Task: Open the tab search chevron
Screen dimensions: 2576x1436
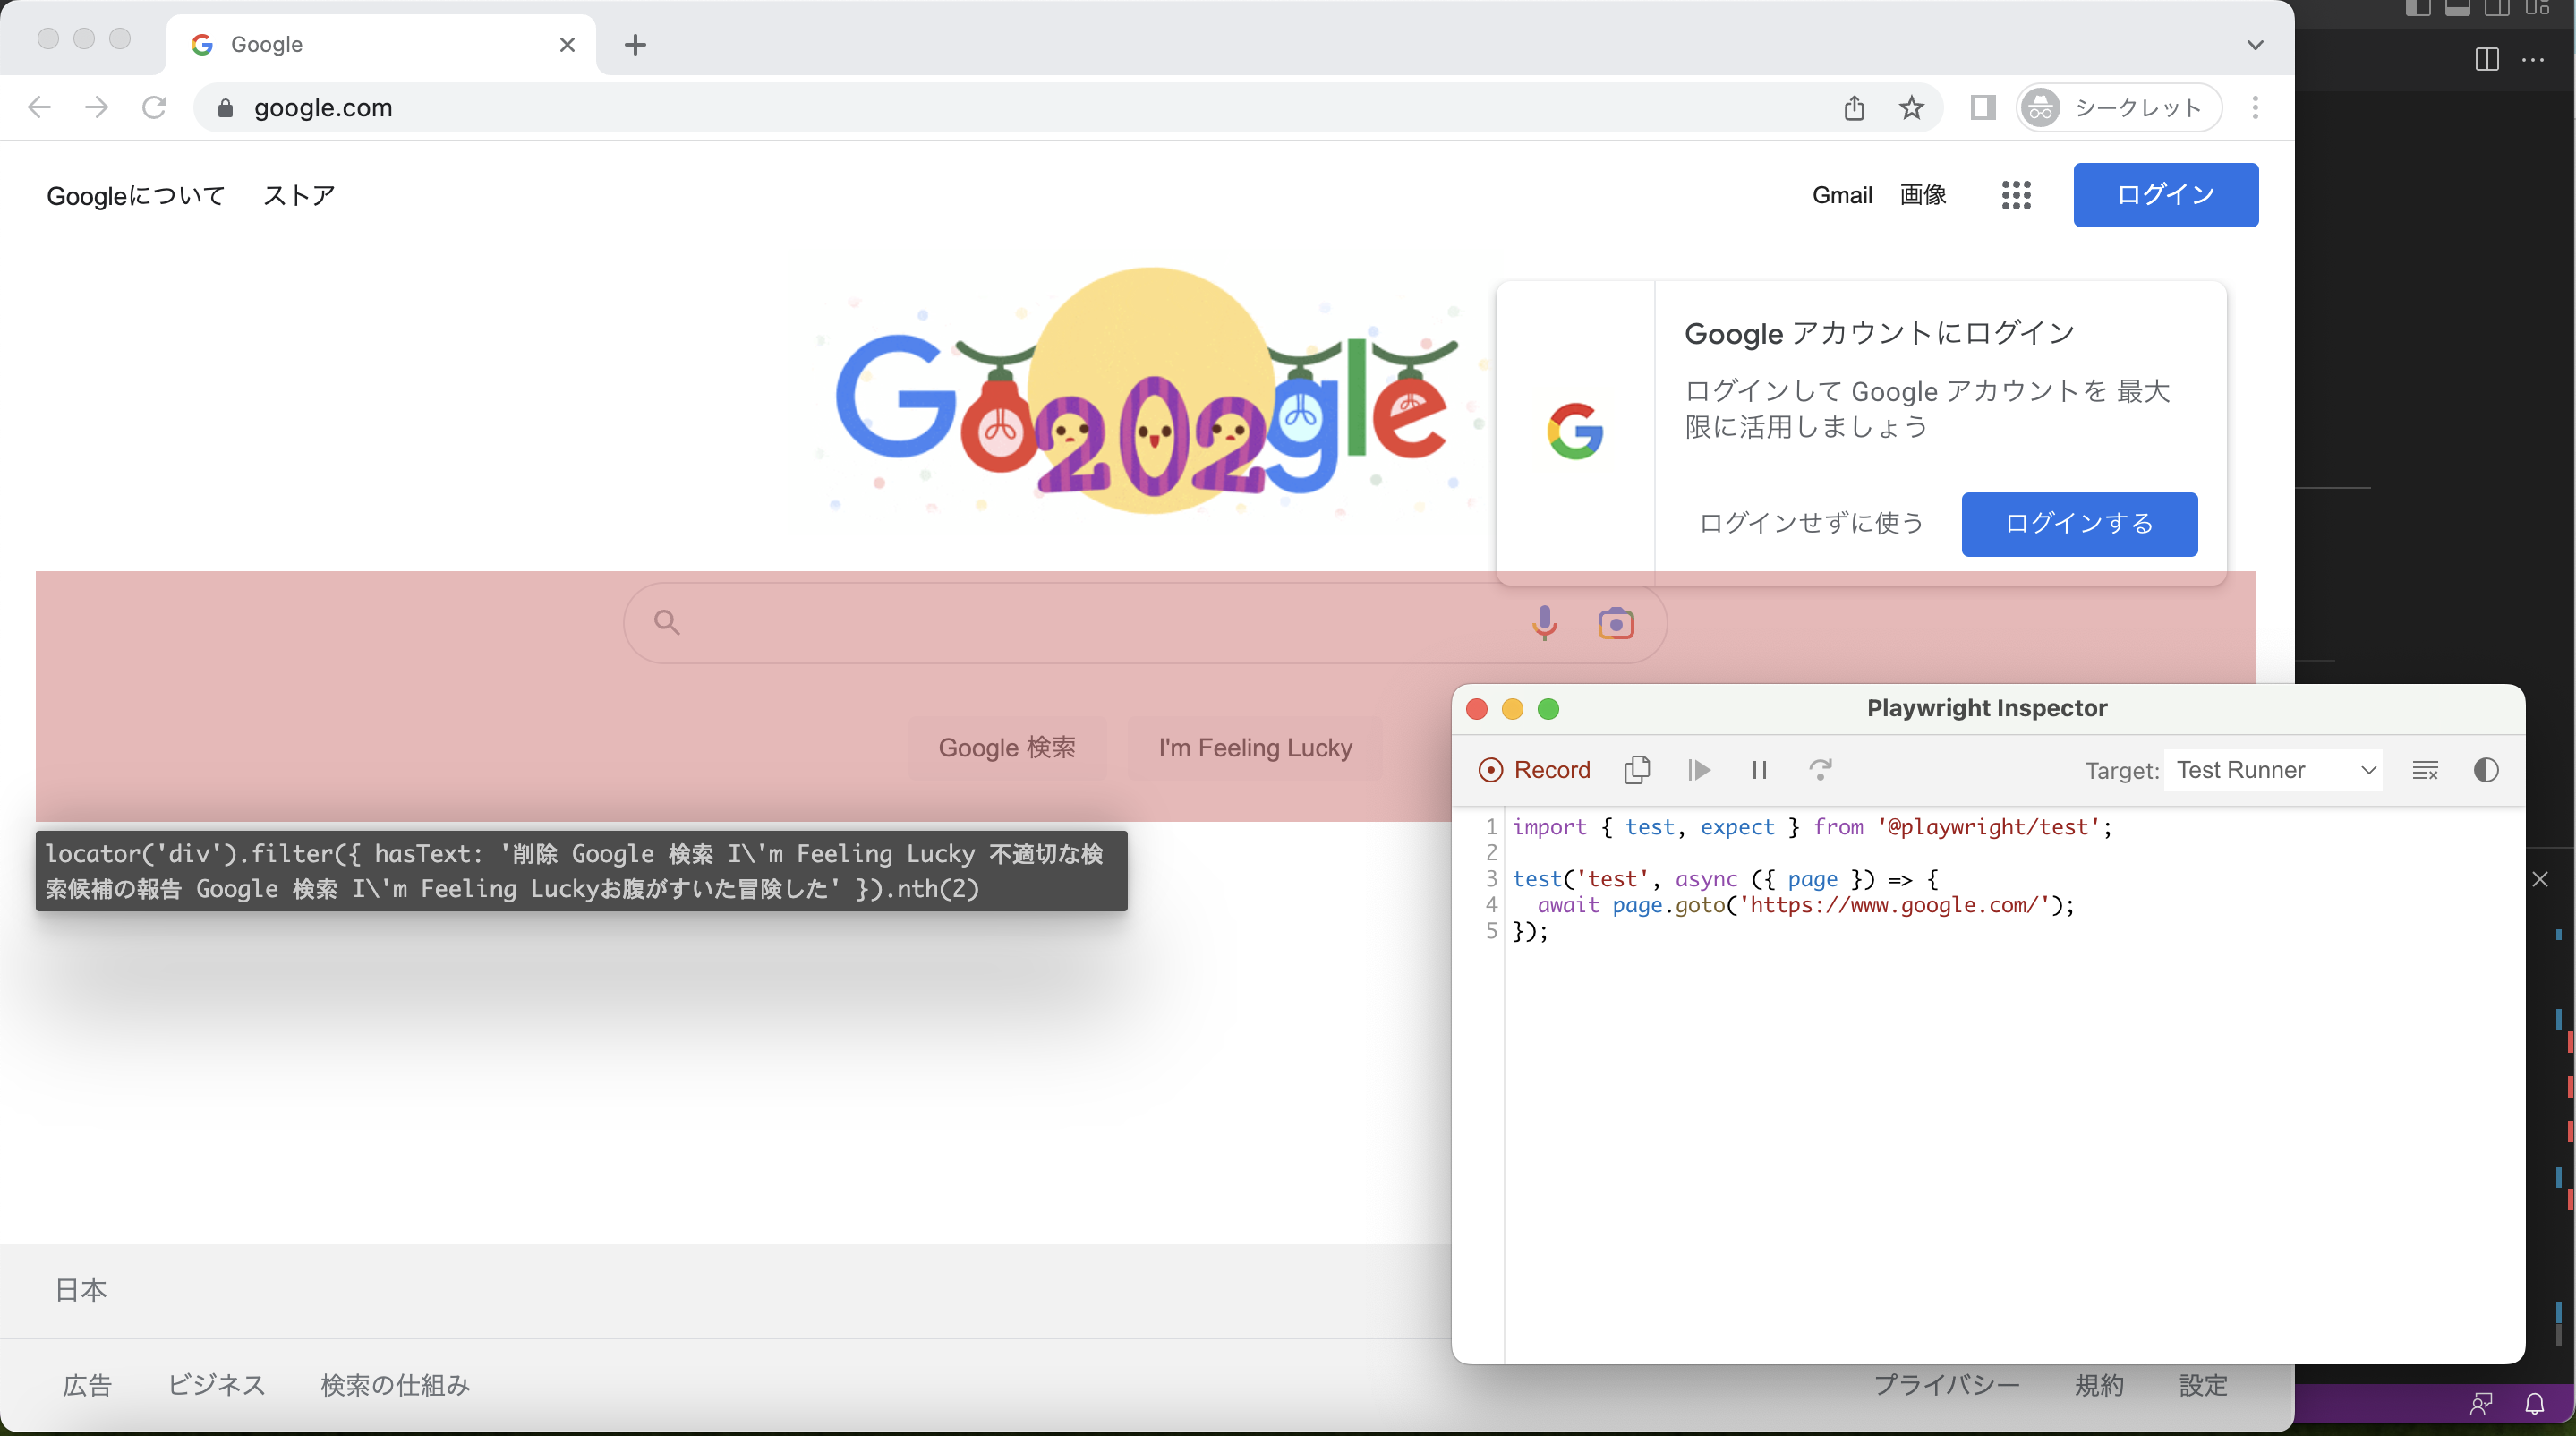Action: pos(2255,45)
